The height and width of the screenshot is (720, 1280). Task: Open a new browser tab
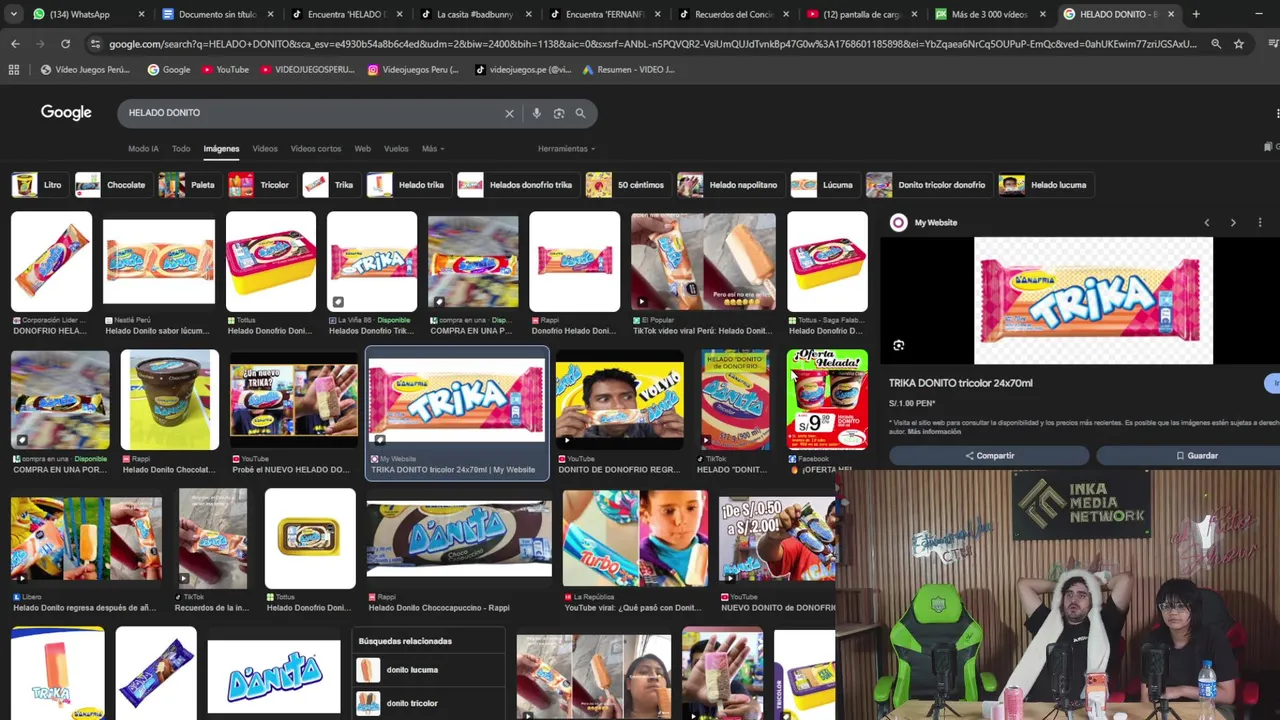point(1196,14)
